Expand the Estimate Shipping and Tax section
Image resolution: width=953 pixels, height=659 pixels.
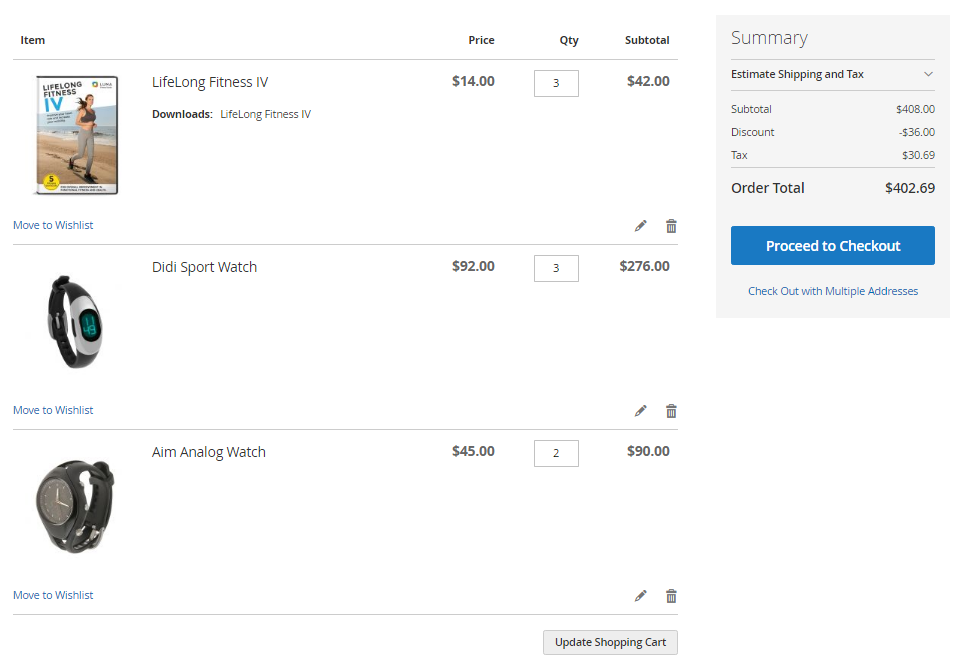pos(797,74)
